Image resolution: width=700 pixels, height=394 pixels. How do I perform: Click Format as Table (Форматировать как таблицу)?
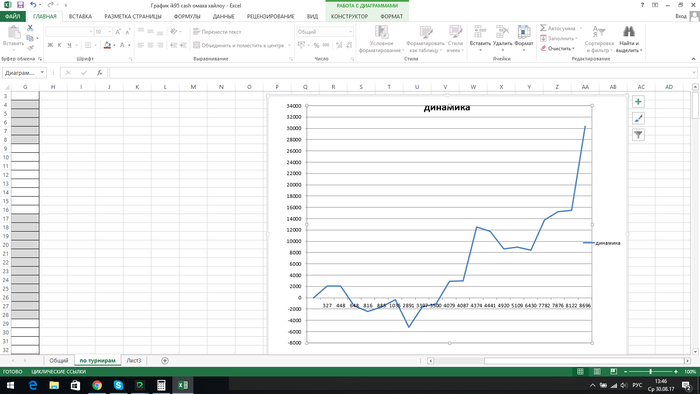coord(425,39)
